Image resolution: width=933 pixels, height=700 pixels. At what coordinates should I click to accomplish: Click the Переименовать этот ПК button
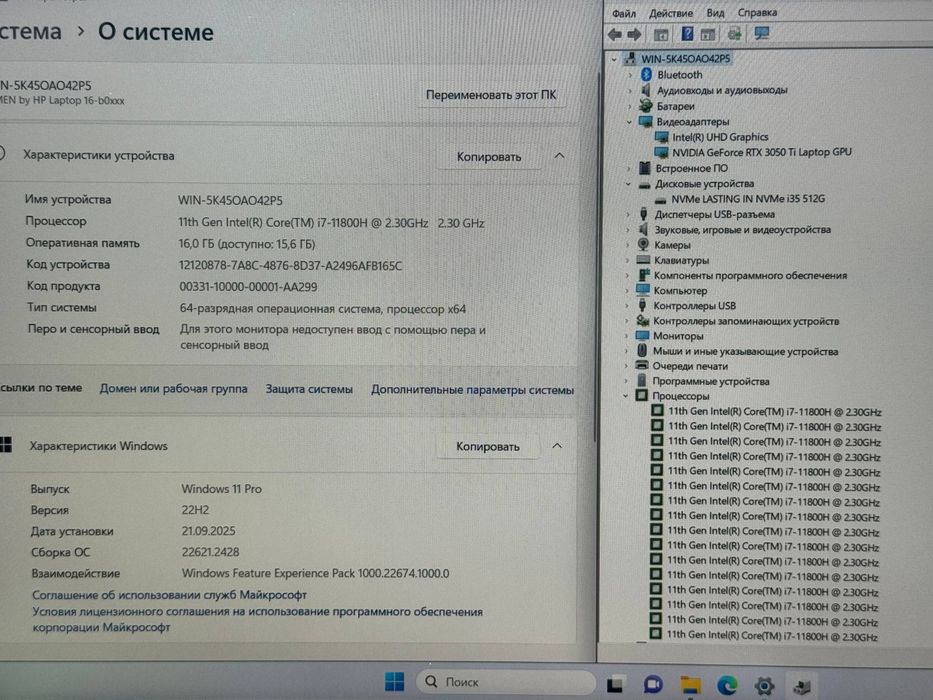pyautogui.click(x=491, y=95)
